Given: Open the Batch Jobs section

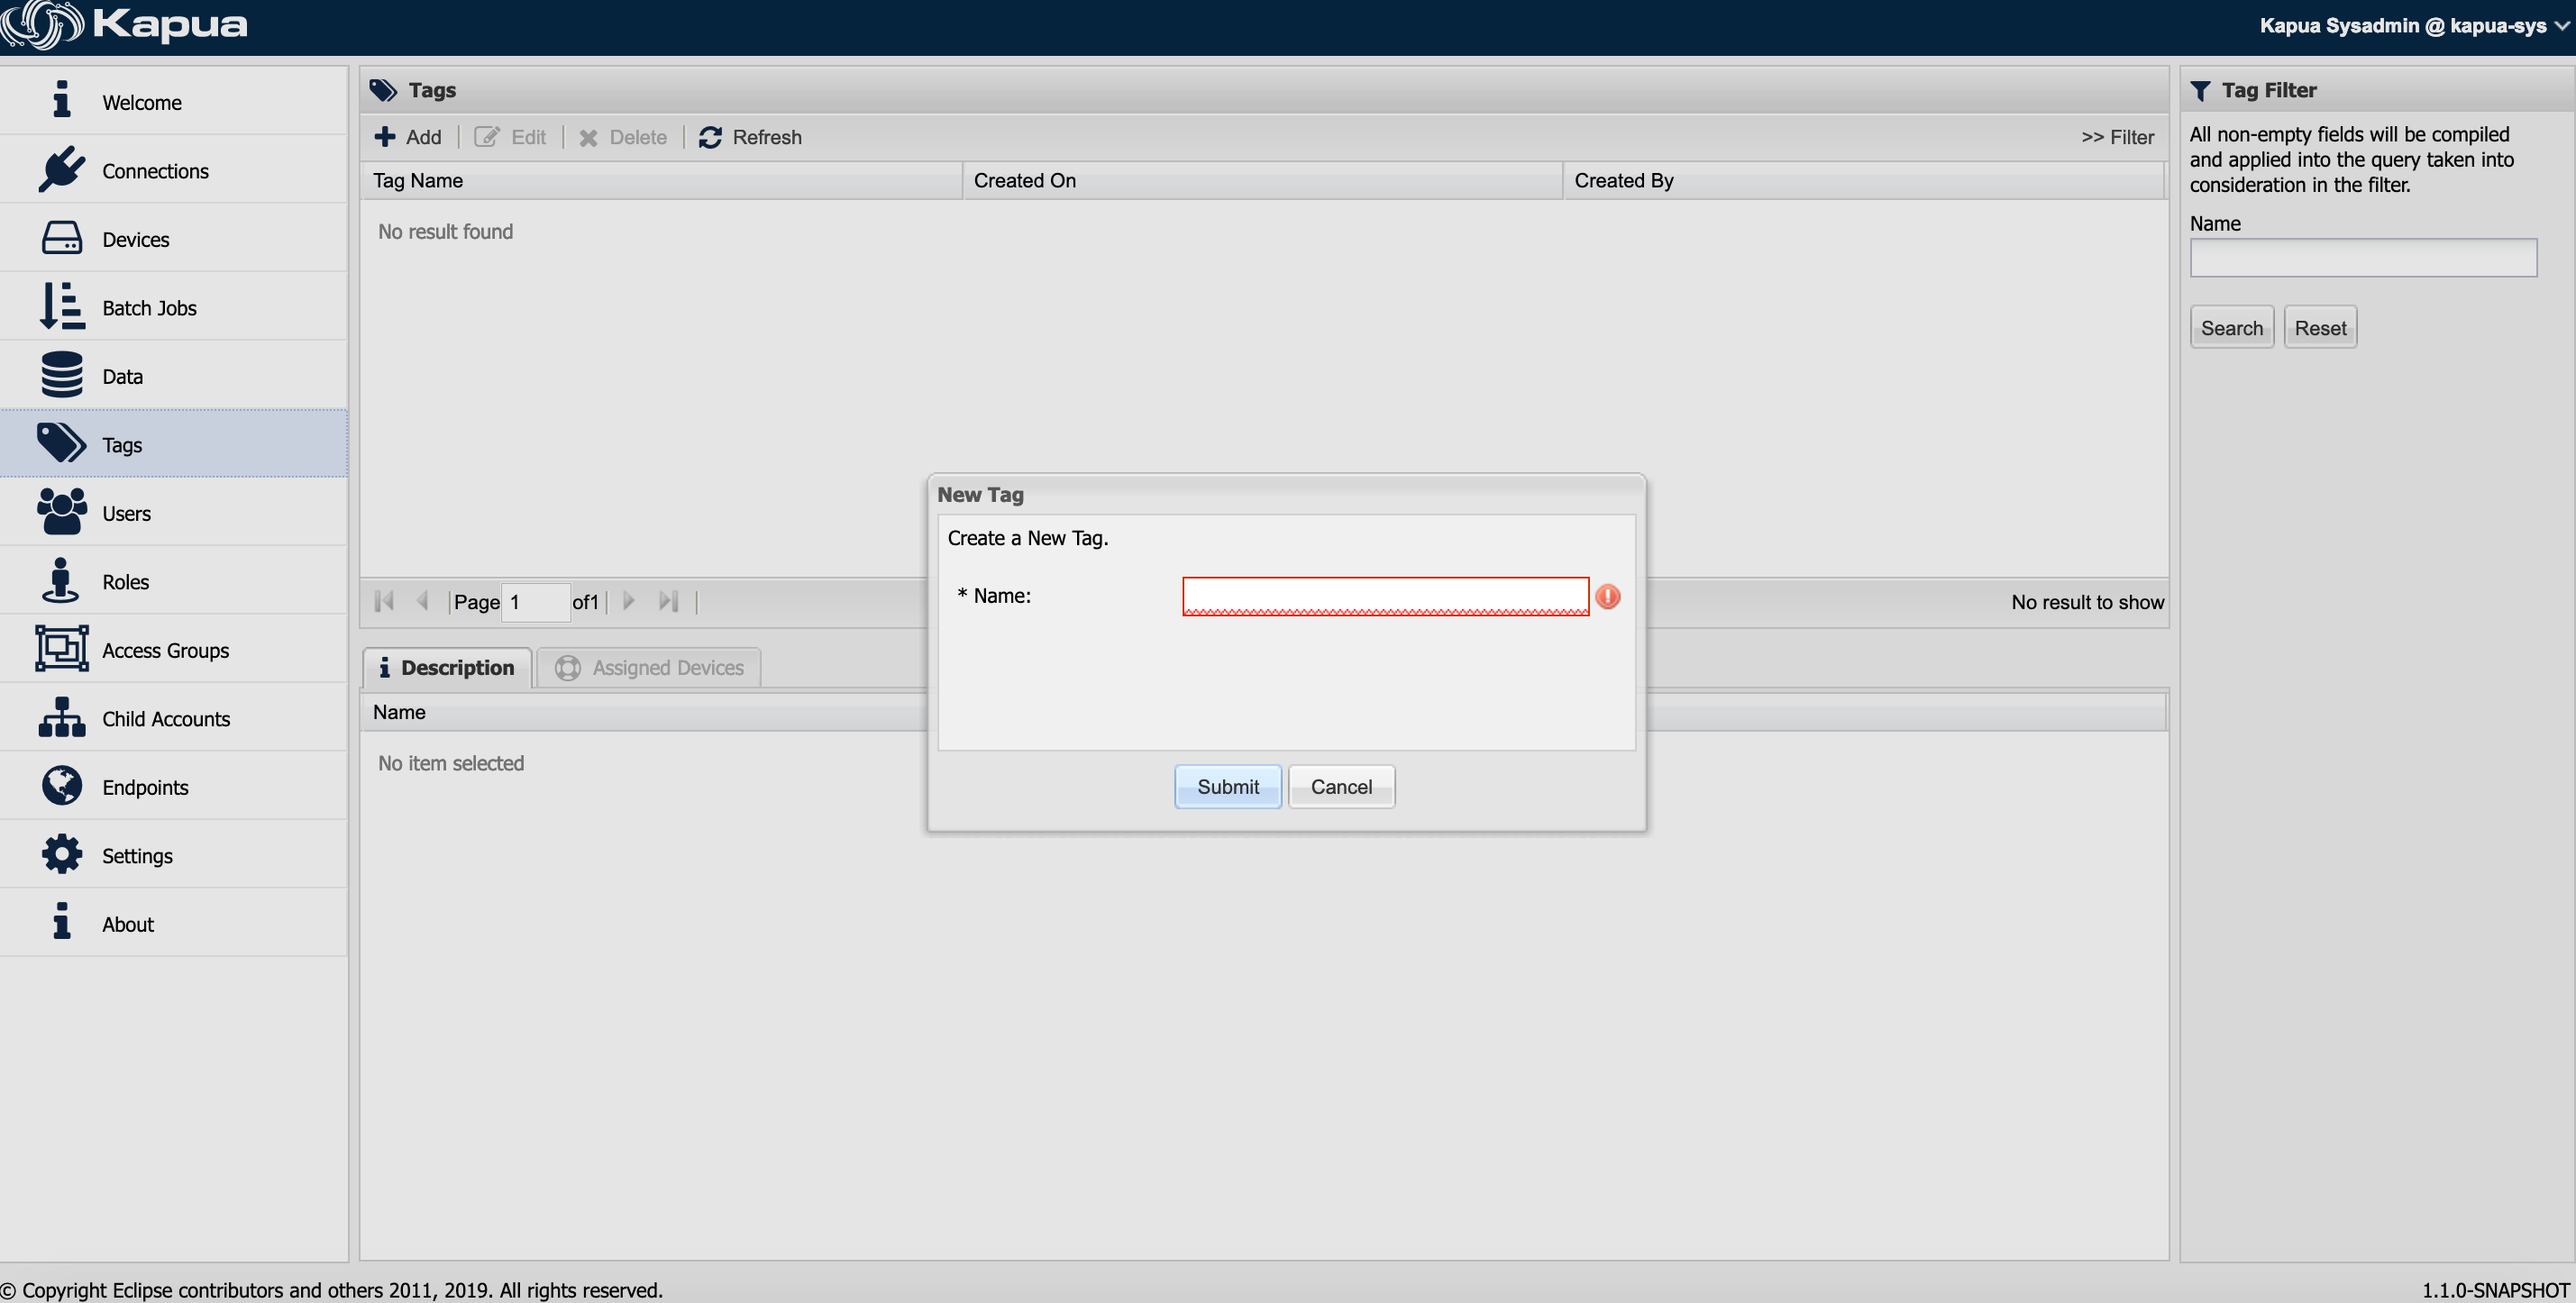Looking at the screenshot, I should pyautogui.click(x=149, y=308).
